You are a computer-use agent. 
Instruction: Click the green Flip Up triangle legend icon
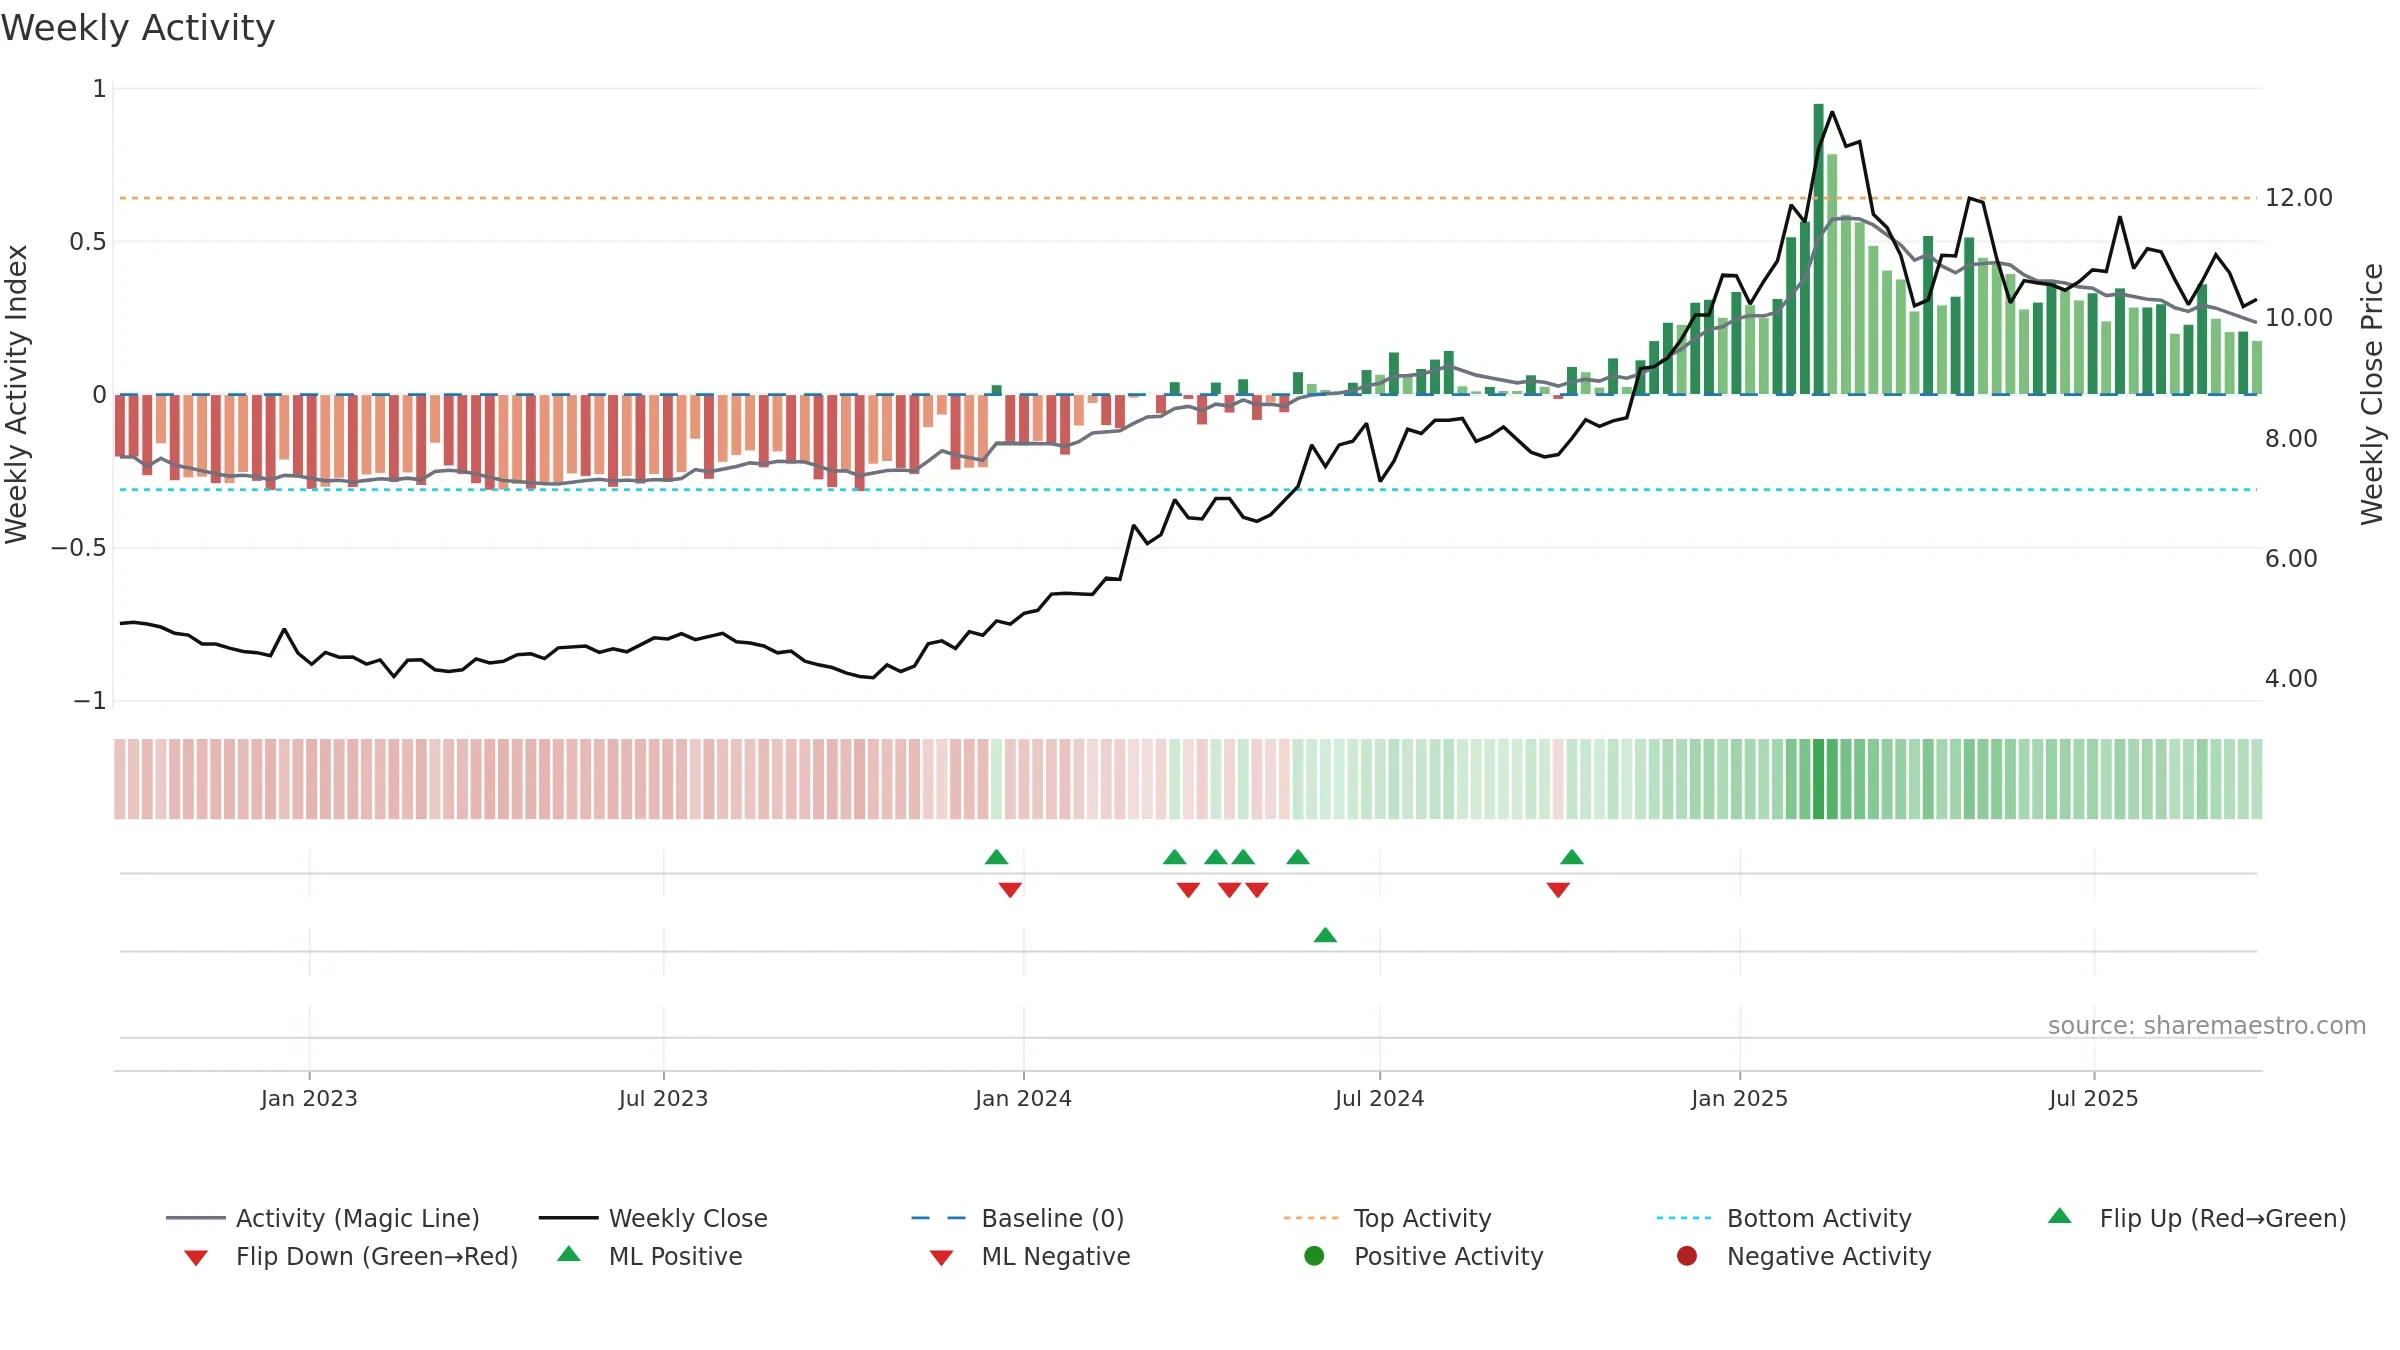2060,1216
